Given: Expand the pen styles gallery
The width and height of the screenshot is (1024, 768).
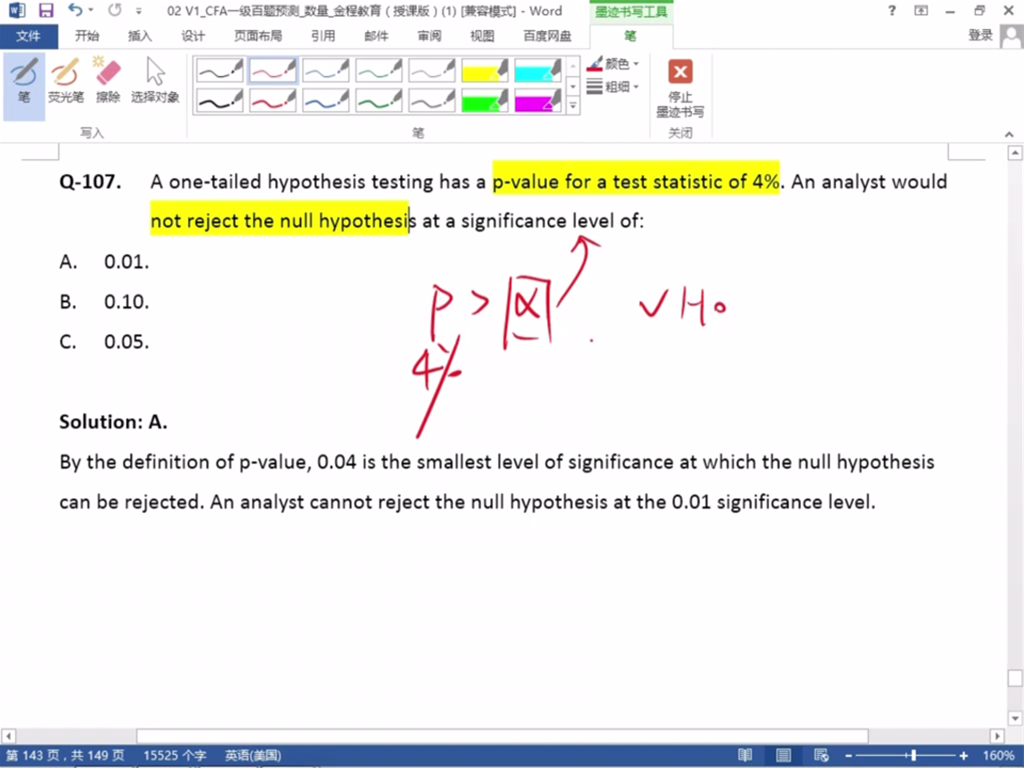Looking at the screenshot, I should 573,105.
